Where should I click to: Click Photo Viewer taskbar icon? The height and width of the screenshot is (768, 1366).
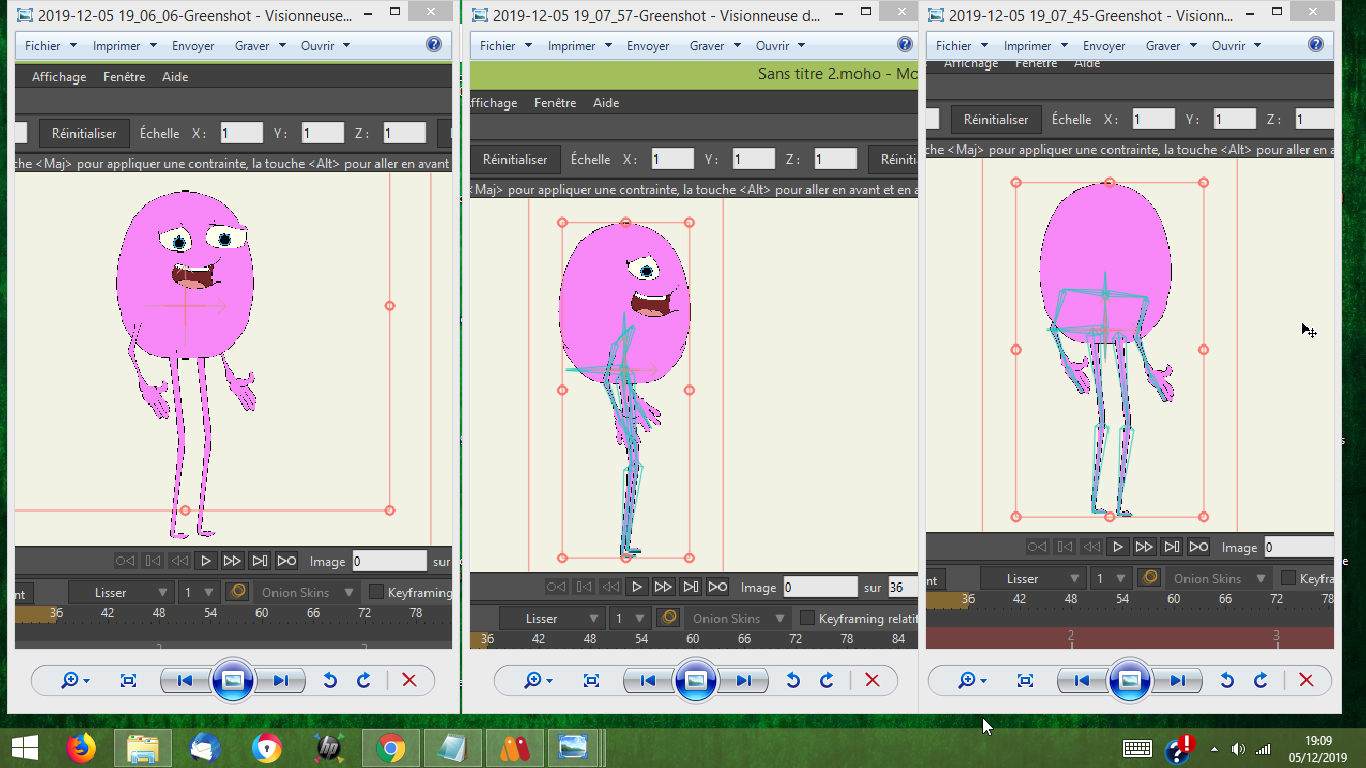point(574,747)
